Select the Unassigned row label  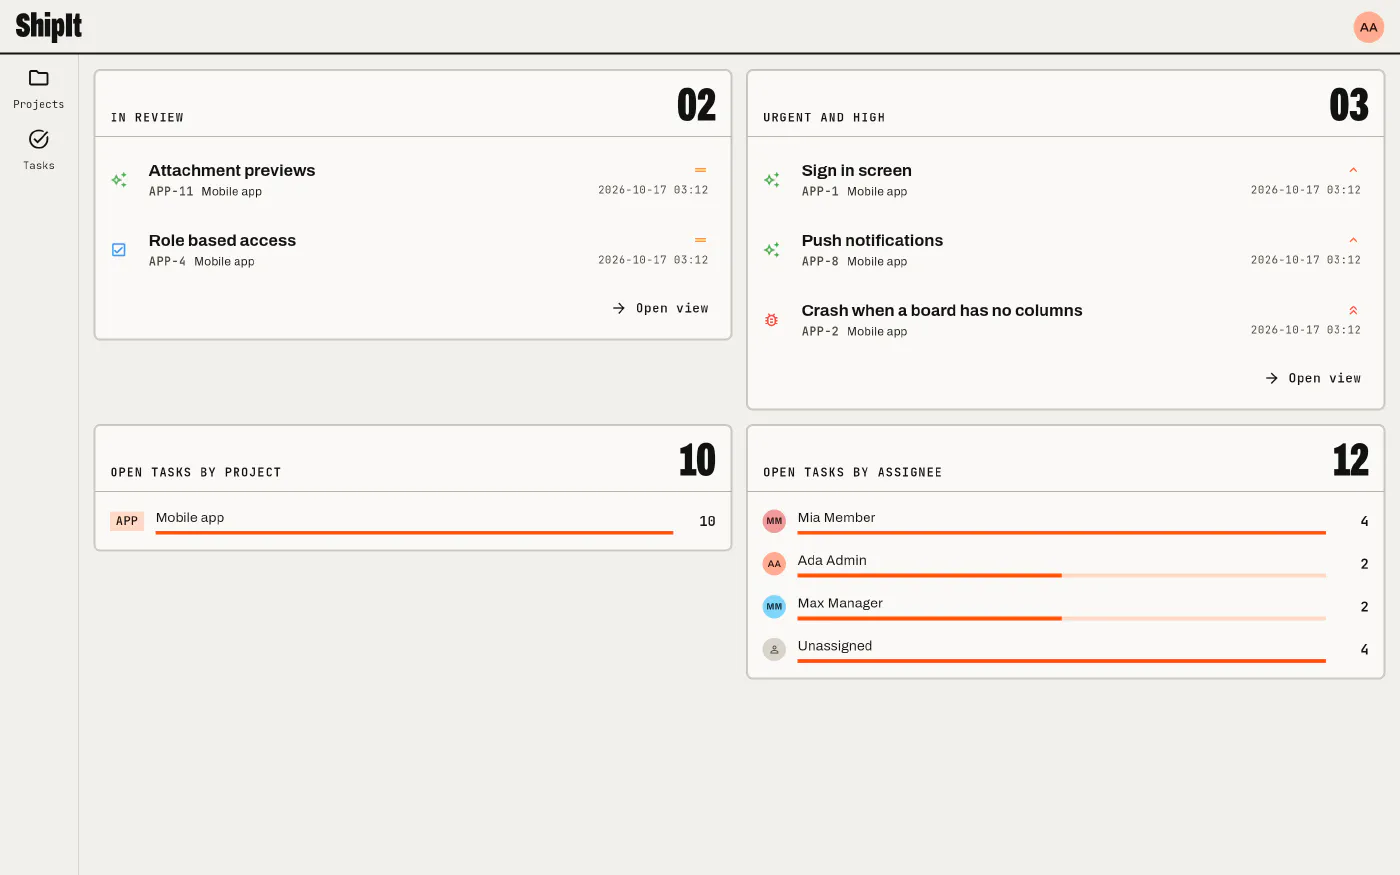[x=835, y=646]
